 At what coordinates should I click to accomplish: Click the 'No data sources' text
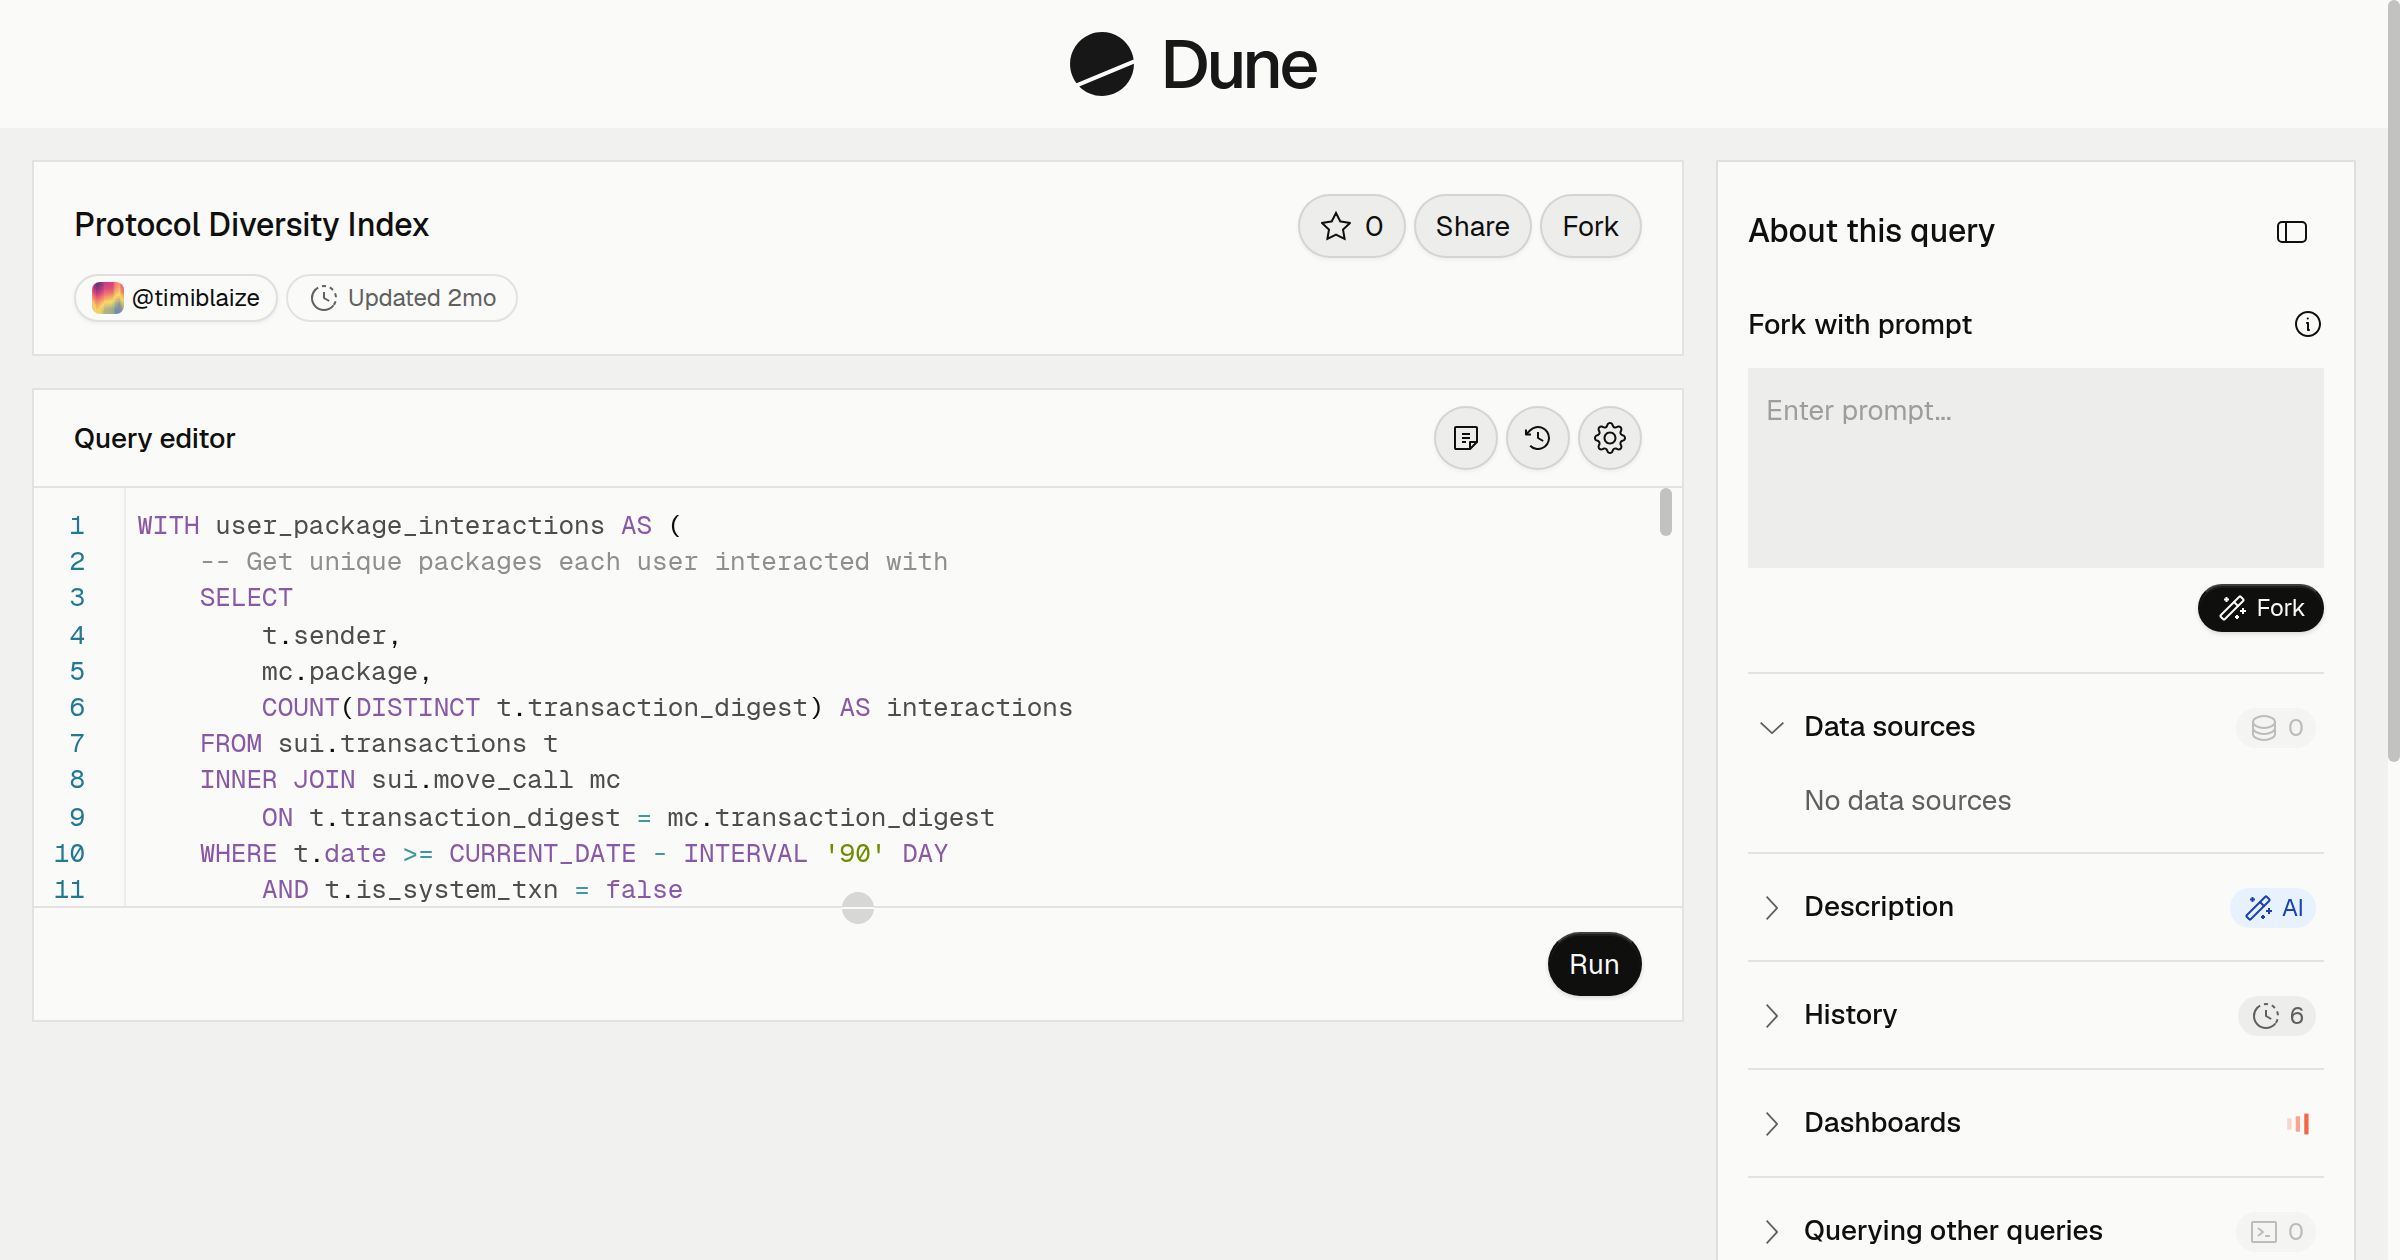point(1907,801)
